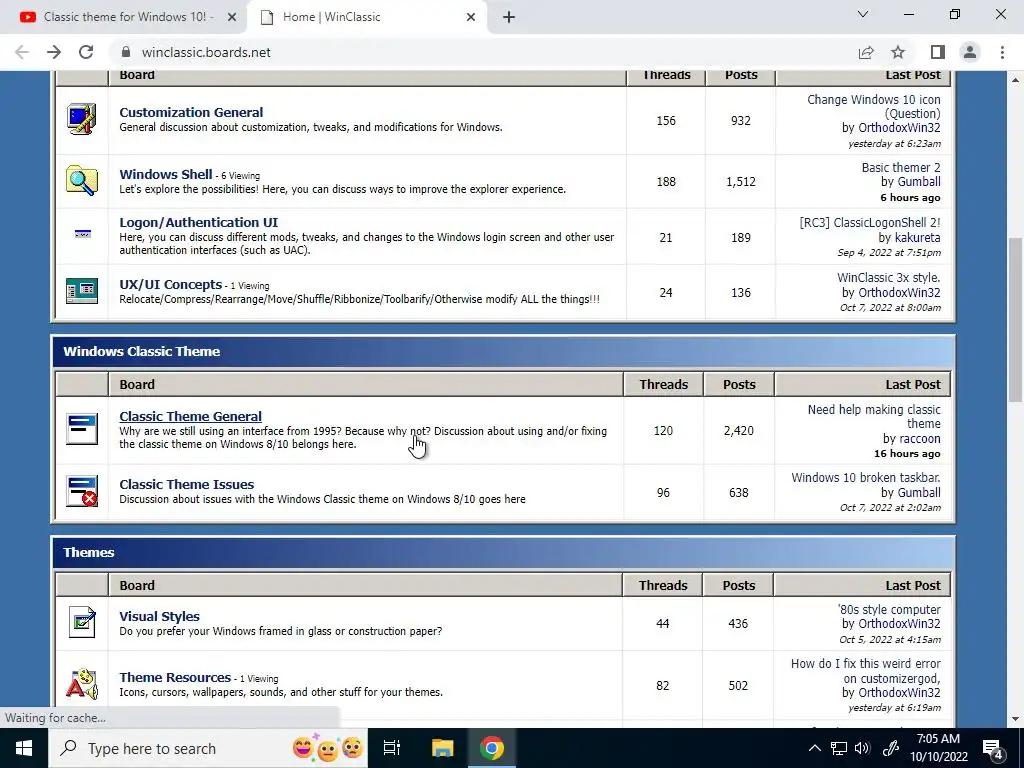The width and height of the screenshot is (1024, 768).
Task: Open last post 'Change Windows 10 icon (Question)'
Action: 874,106
